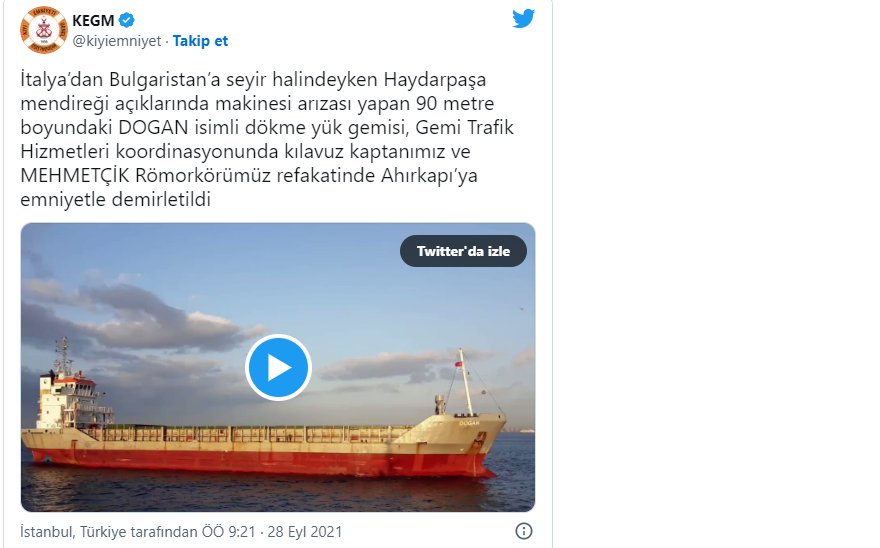Open the KEGM profile avatar logo
The height and width of the screenshot is (548, 880).
(43, 29)
